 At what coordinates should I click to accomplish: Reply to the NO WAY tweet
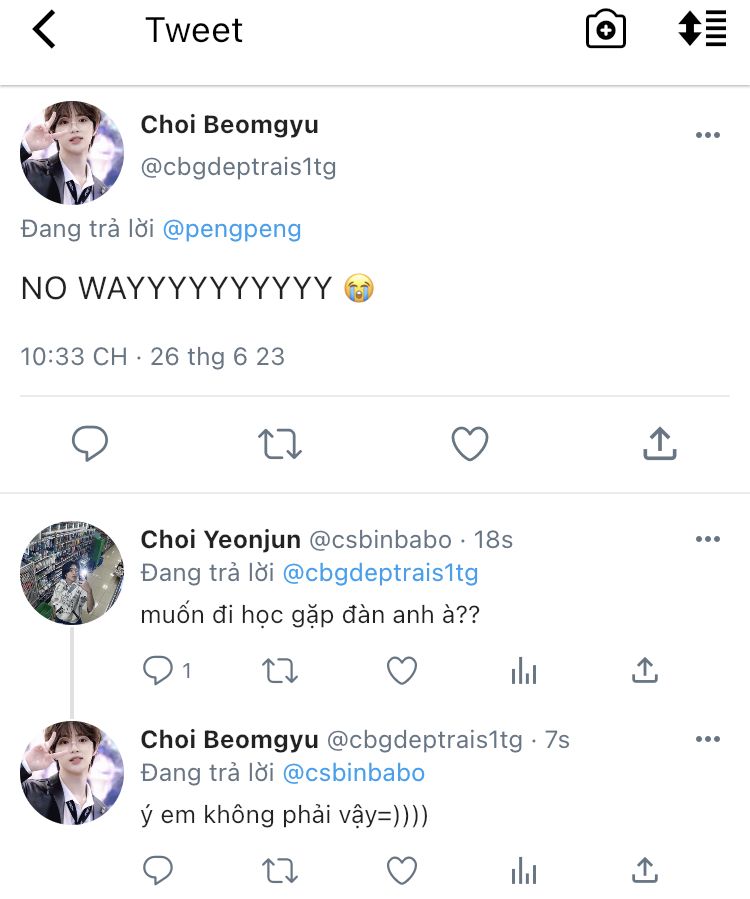[x=90, y=443]
